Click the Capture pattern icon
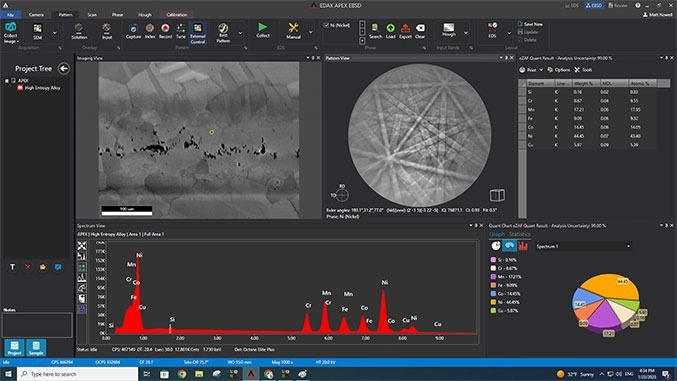This screenshot has width=677, height=381. click(x=133, y=29)
